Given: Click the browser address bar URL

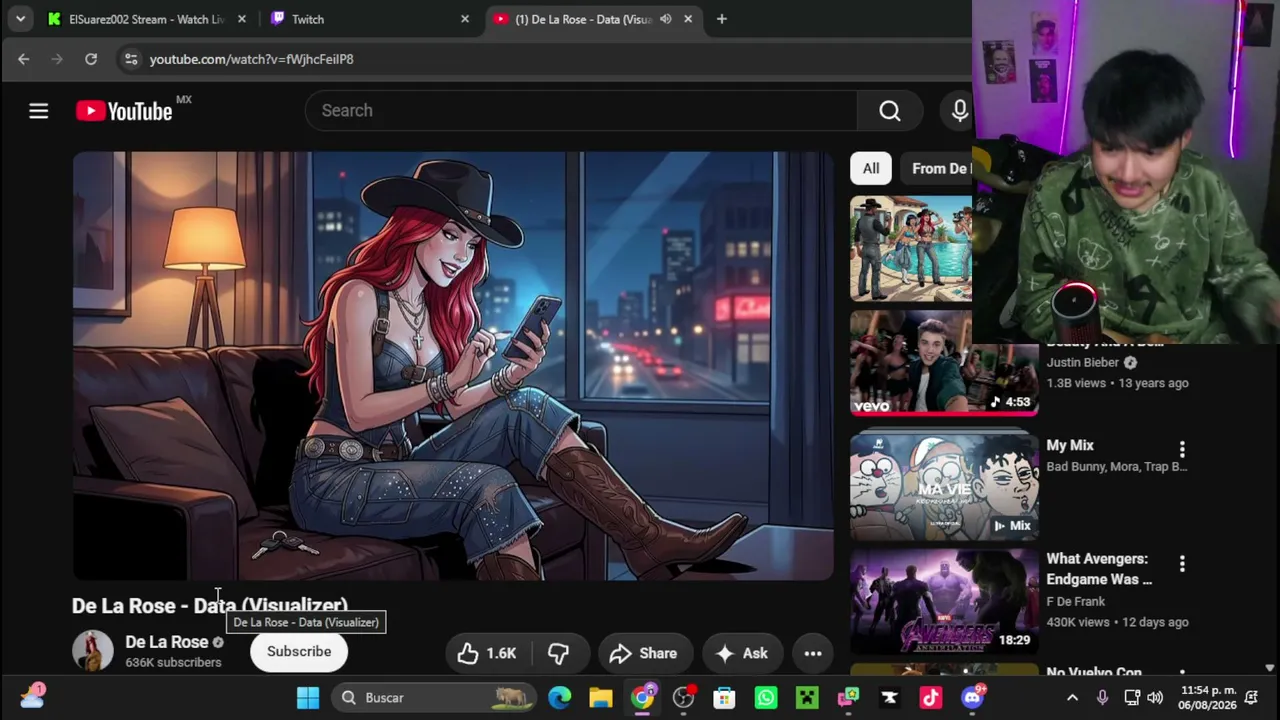Looking at the screenshot, I should 252,59.
